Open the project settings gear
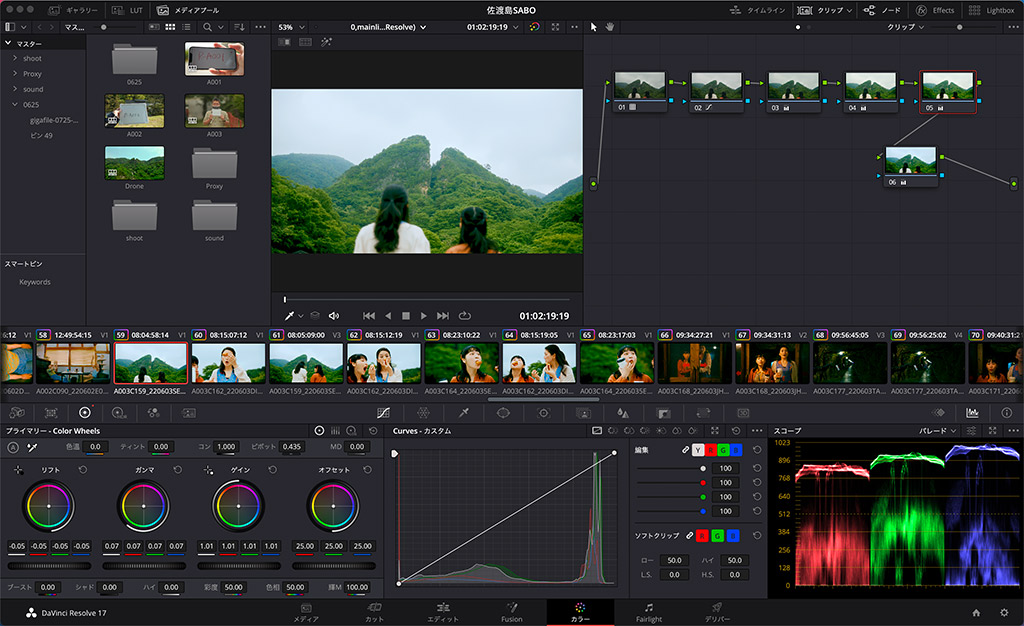Screen dimensions: 1024x626 point(1004,612)
